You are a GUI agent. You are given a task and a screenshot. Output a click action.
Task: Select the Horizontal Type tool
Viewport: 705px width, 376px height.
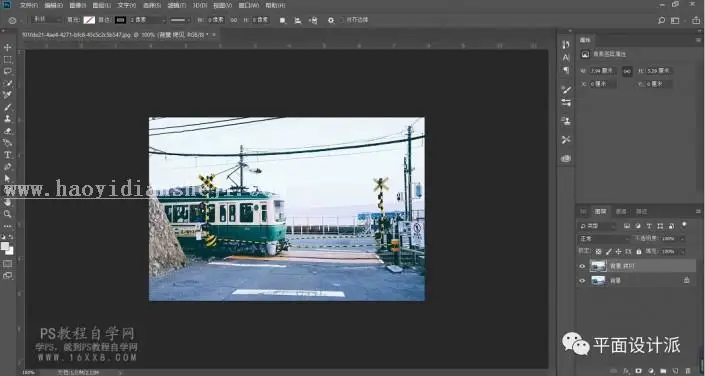pyautogui.click(x=8, y=155)
